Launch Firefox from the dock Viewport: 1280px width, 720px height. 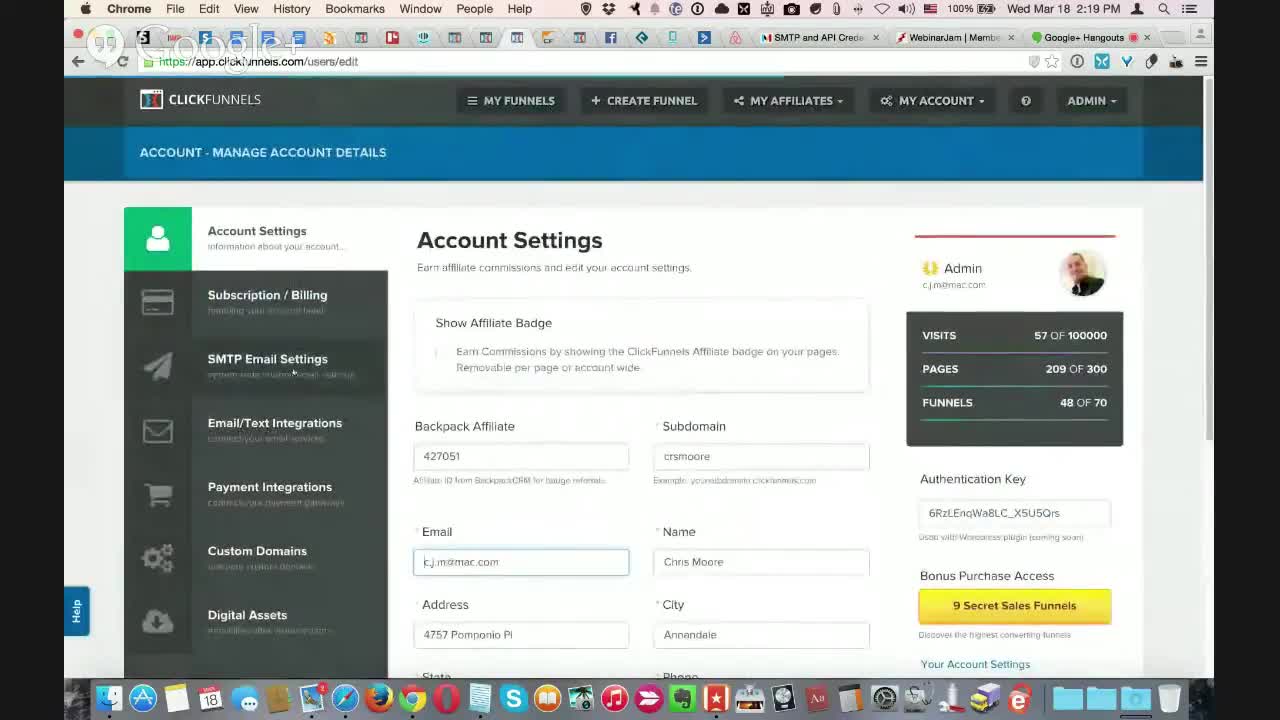click(379, 698)
